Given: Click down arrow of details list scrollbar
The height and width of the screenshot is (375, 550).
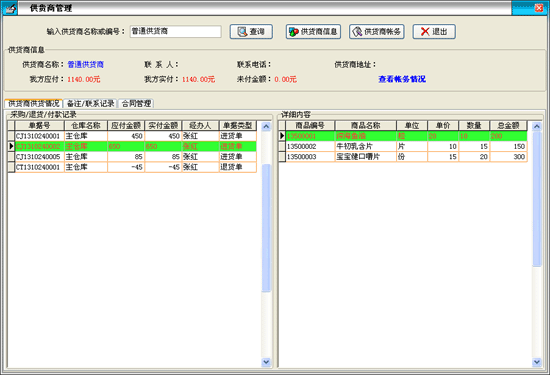Looking at the screenshot, I should click(537, 362).
